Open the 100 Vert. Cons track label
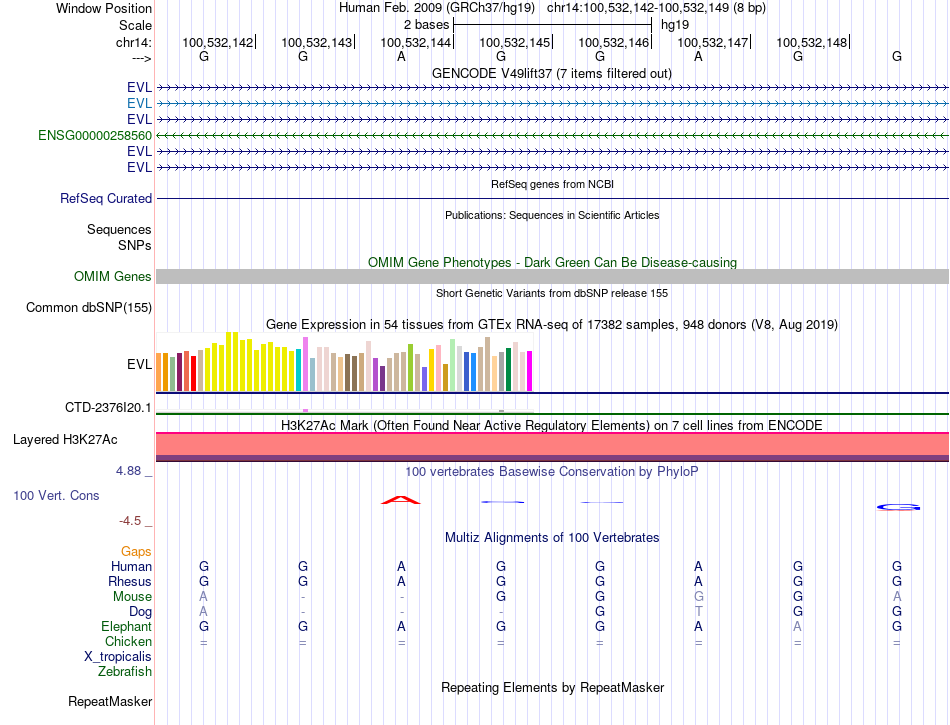 56,495
